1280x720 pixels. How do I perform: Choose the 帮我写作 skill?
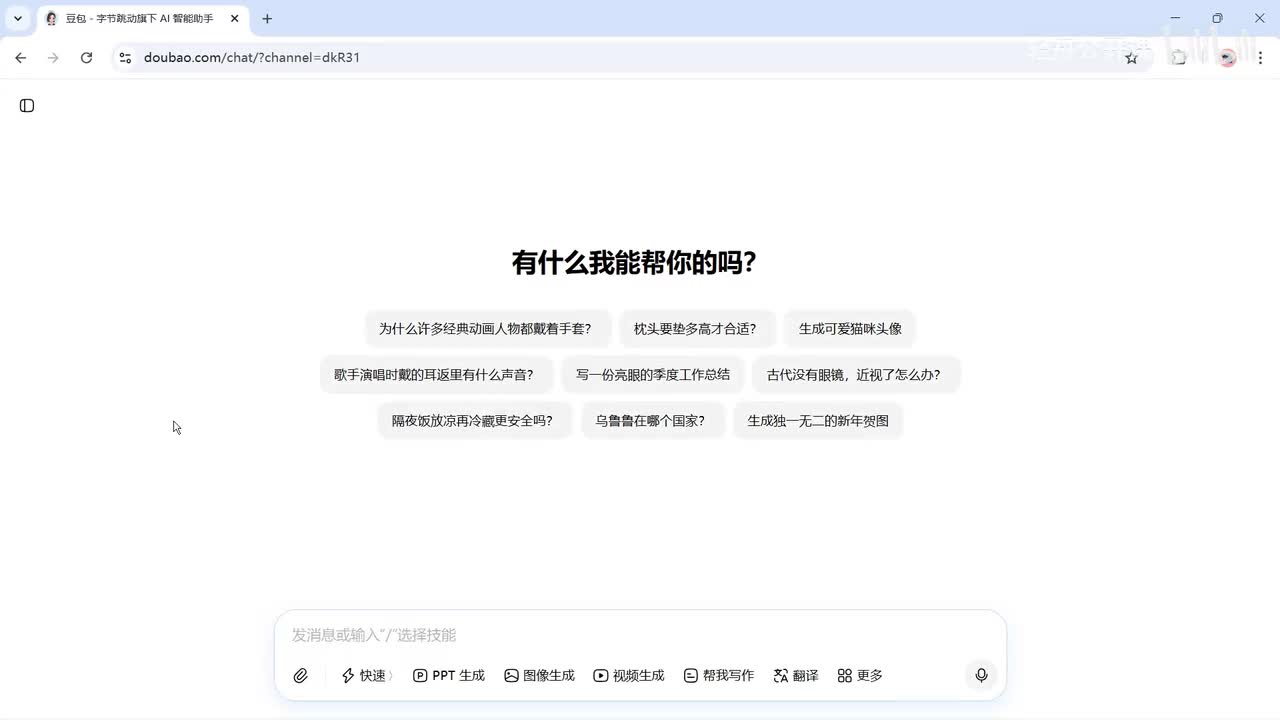click(x=719, y=676)
